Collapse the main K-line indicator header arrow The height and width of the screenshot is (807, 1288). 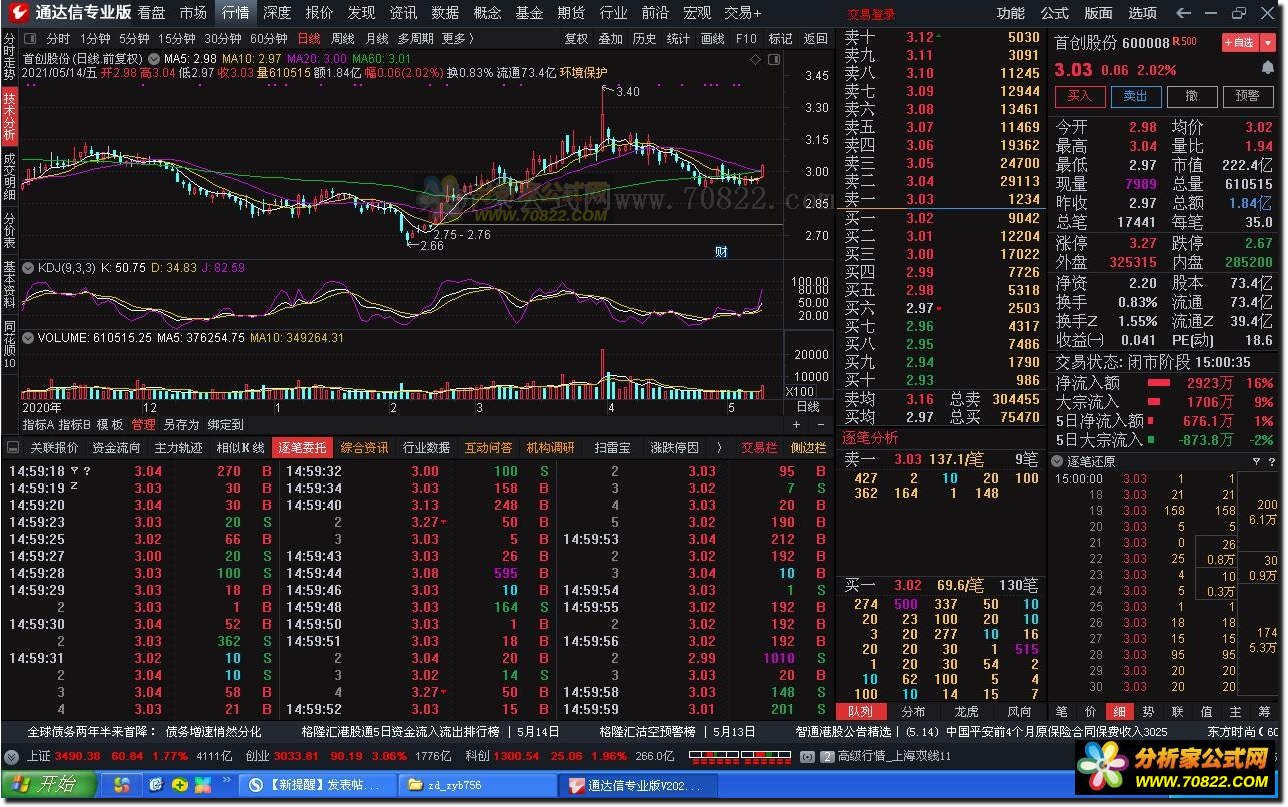(x=153, y=59)
